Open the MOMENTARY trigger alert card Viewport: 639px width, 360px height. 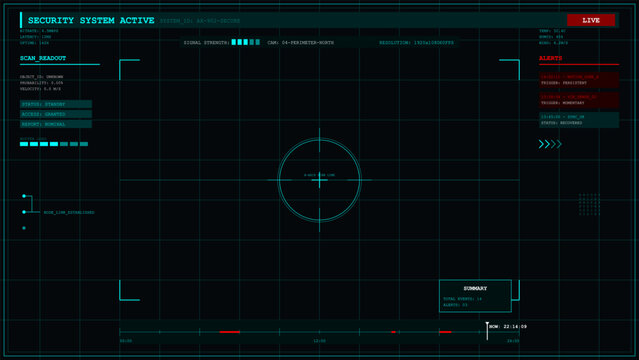579,100
